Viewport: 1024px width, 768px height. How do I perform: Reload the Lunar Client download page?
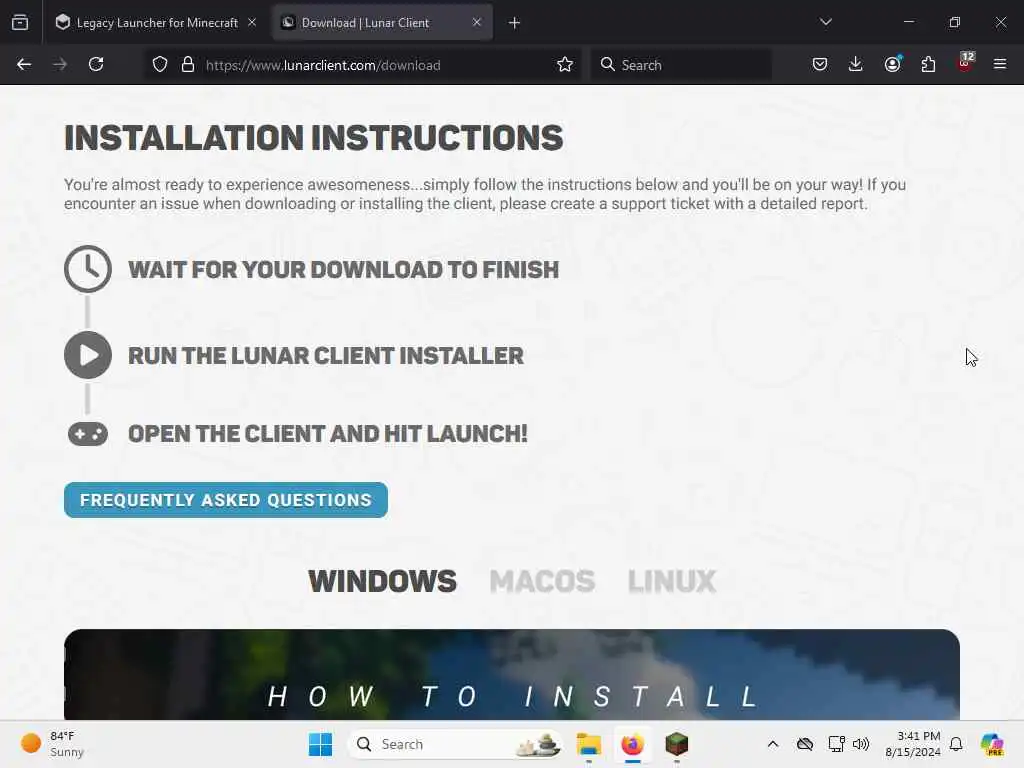96,64
